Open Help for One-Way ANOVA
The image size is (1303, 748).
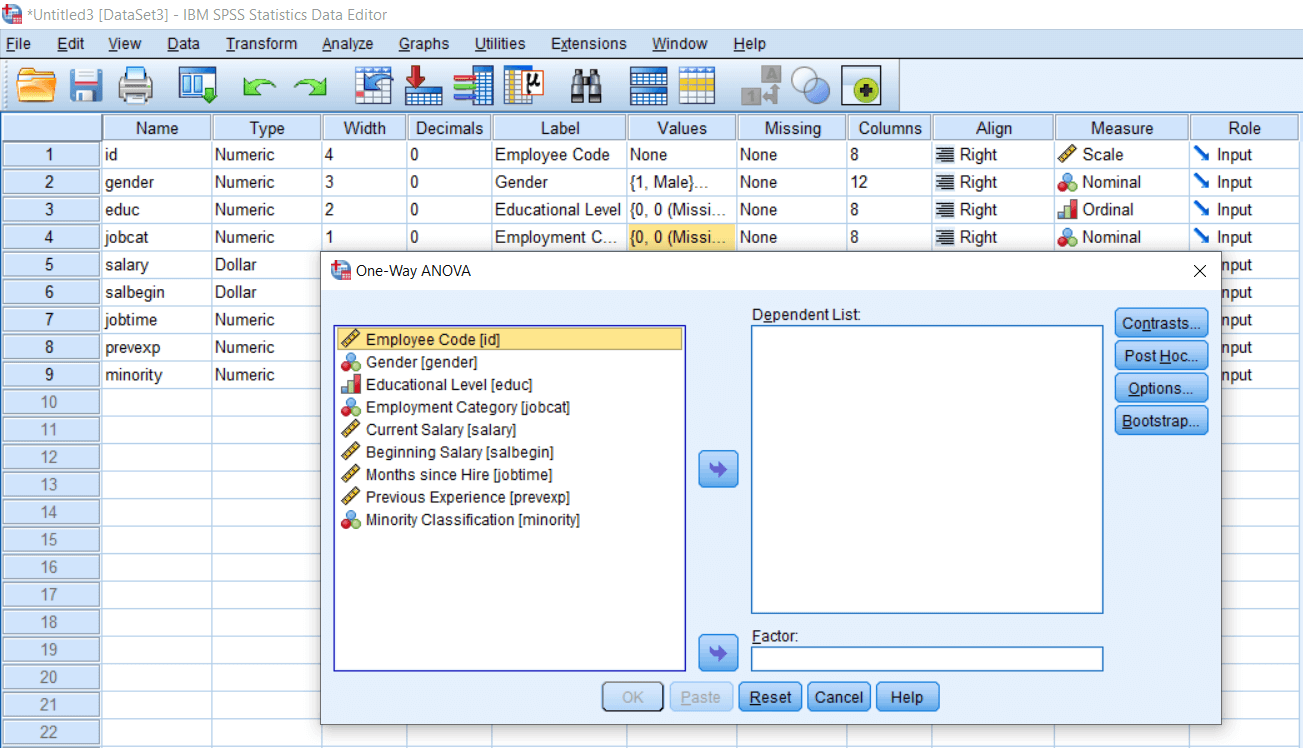907,697
